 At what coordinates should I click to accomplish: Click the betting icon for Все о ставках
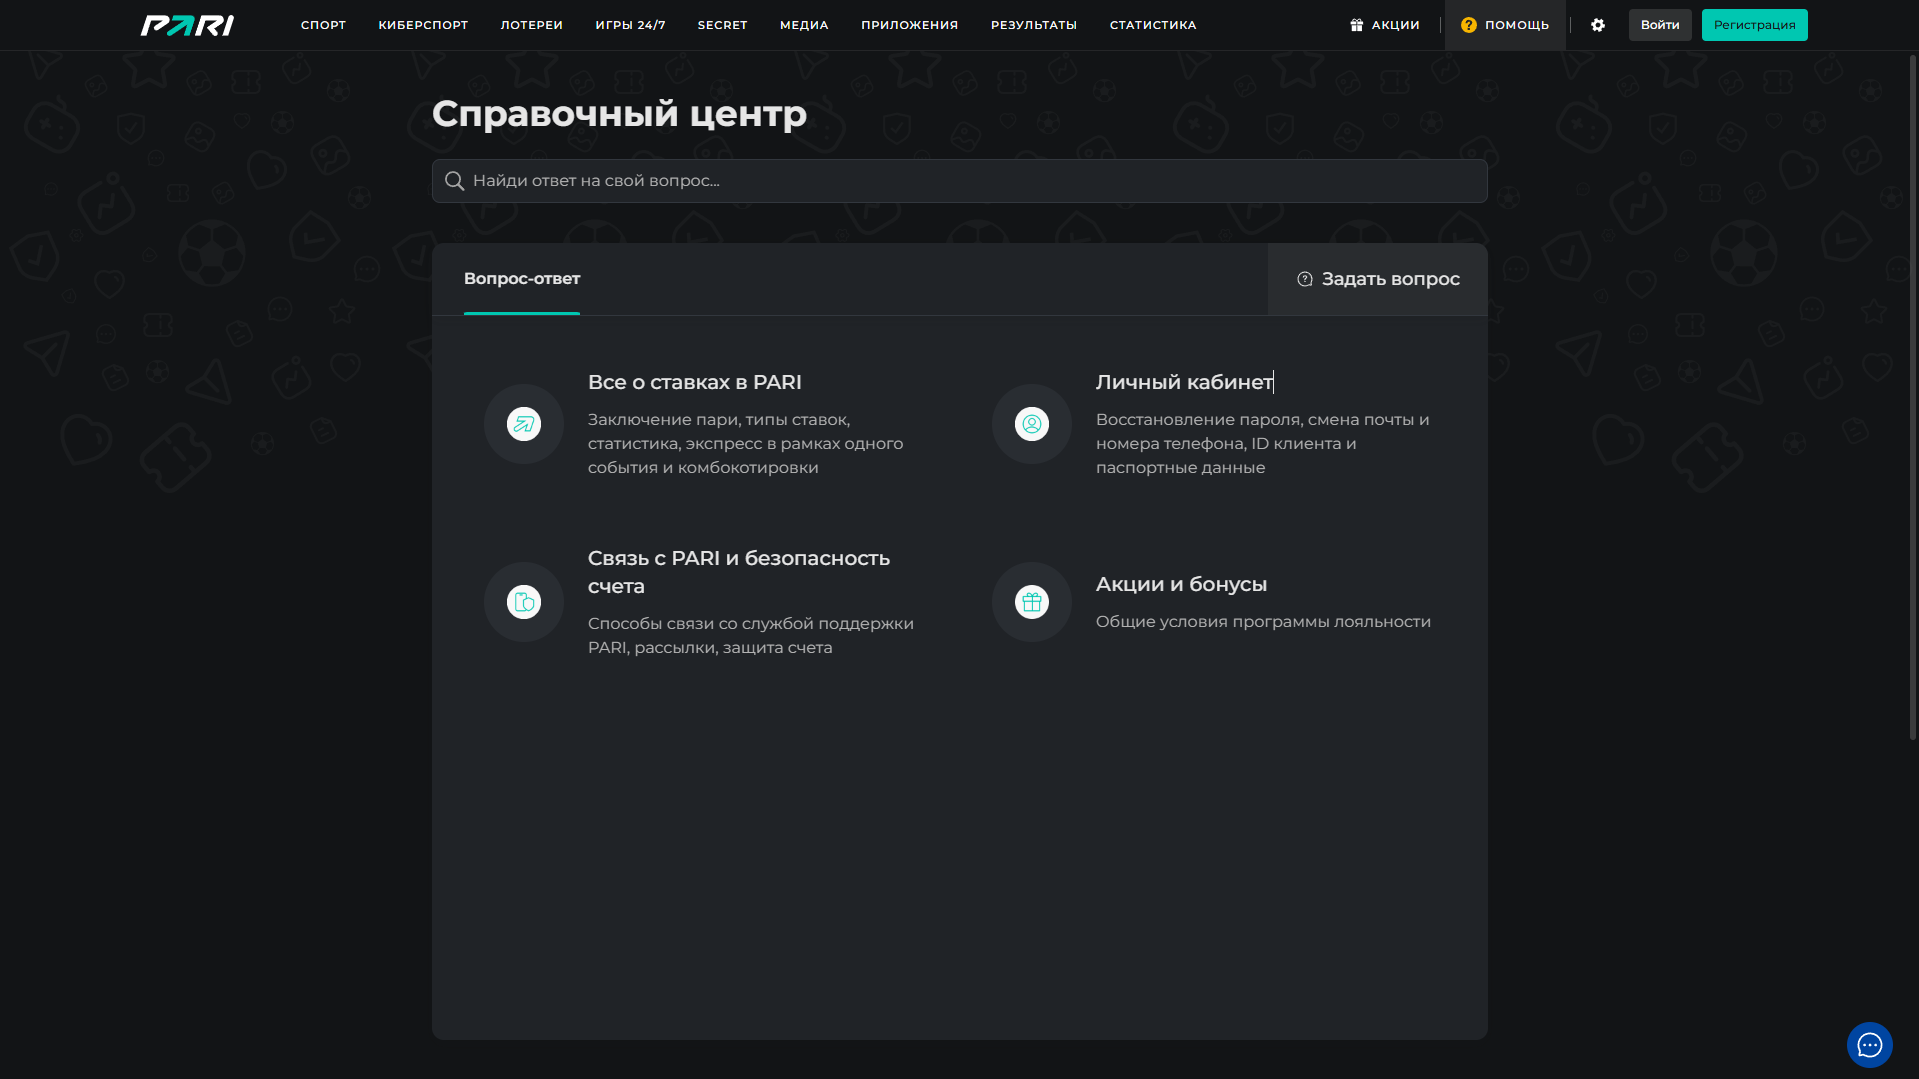[x=524, y=424]
